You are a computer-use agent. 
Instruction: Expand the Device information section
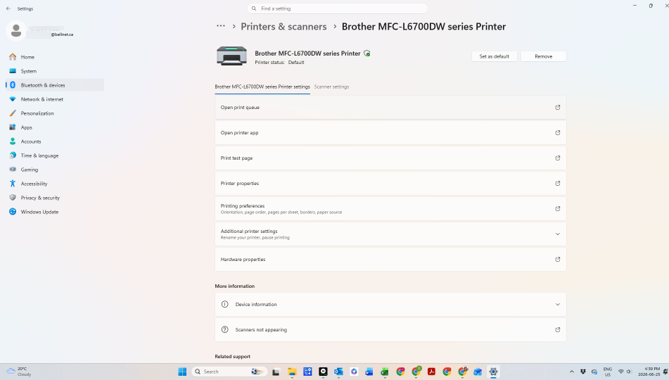coord(390,305)
